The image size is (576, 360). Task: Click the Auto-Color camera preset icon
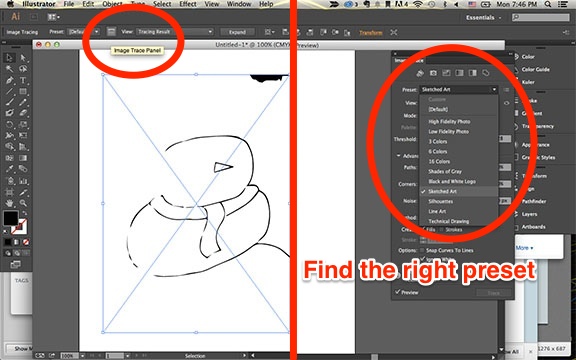coord(433,73)
